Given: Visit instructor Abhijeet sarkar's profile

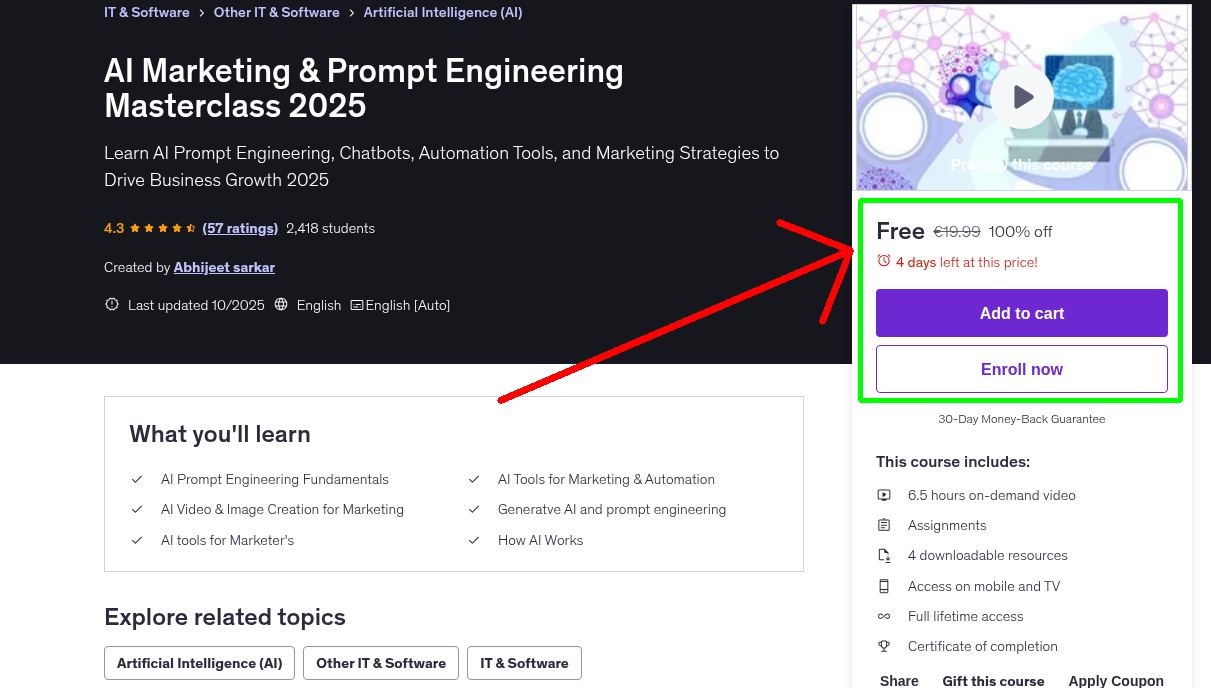Looking at the screenshot, I should click(224, 267).
